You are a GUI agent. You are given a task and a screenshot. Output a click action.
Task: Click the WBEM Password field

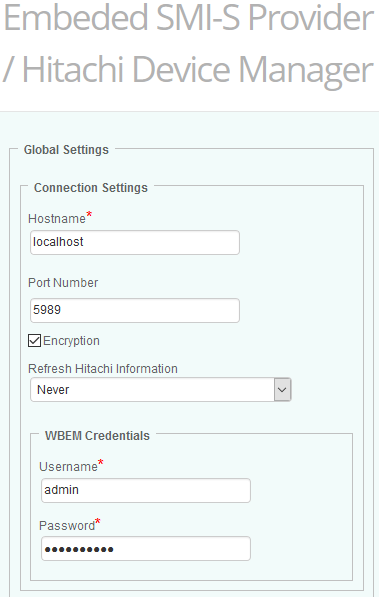coord(146,549)
